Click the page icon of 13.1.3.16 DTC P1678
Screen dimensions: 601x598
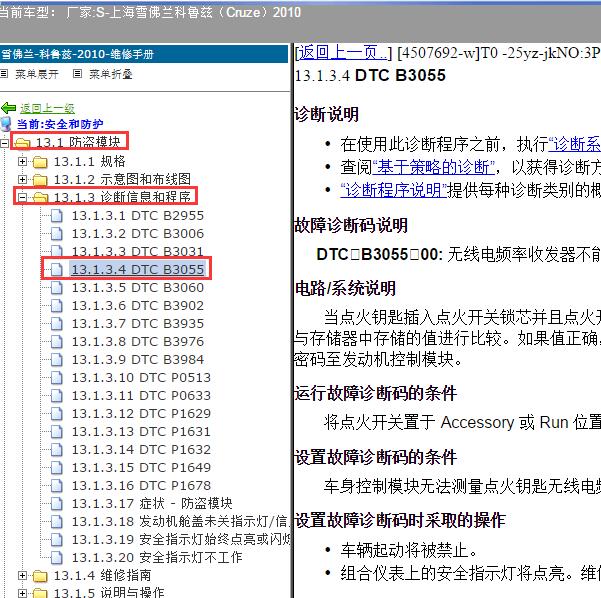[x=57, y=486]
